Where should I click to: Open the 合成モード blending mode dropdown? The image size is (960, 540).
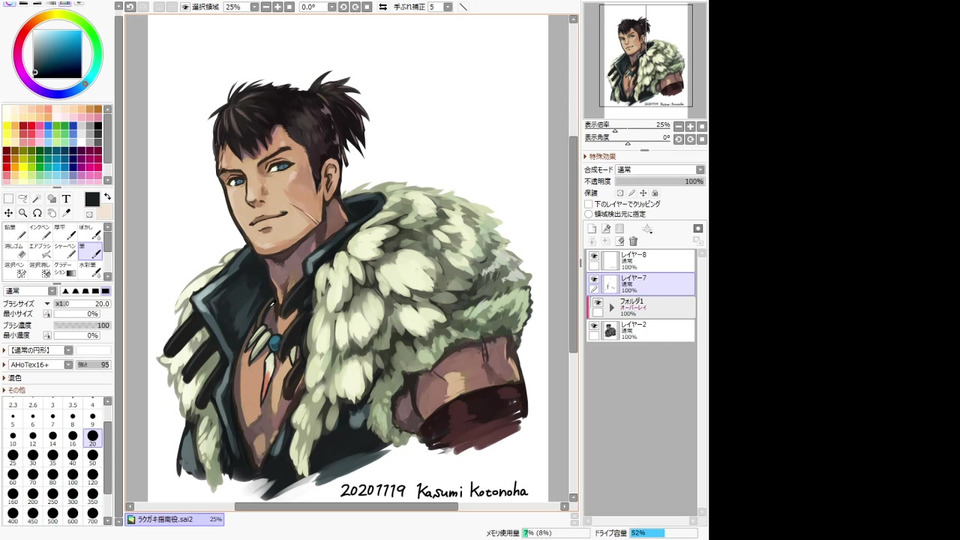[x=660, y=170]
